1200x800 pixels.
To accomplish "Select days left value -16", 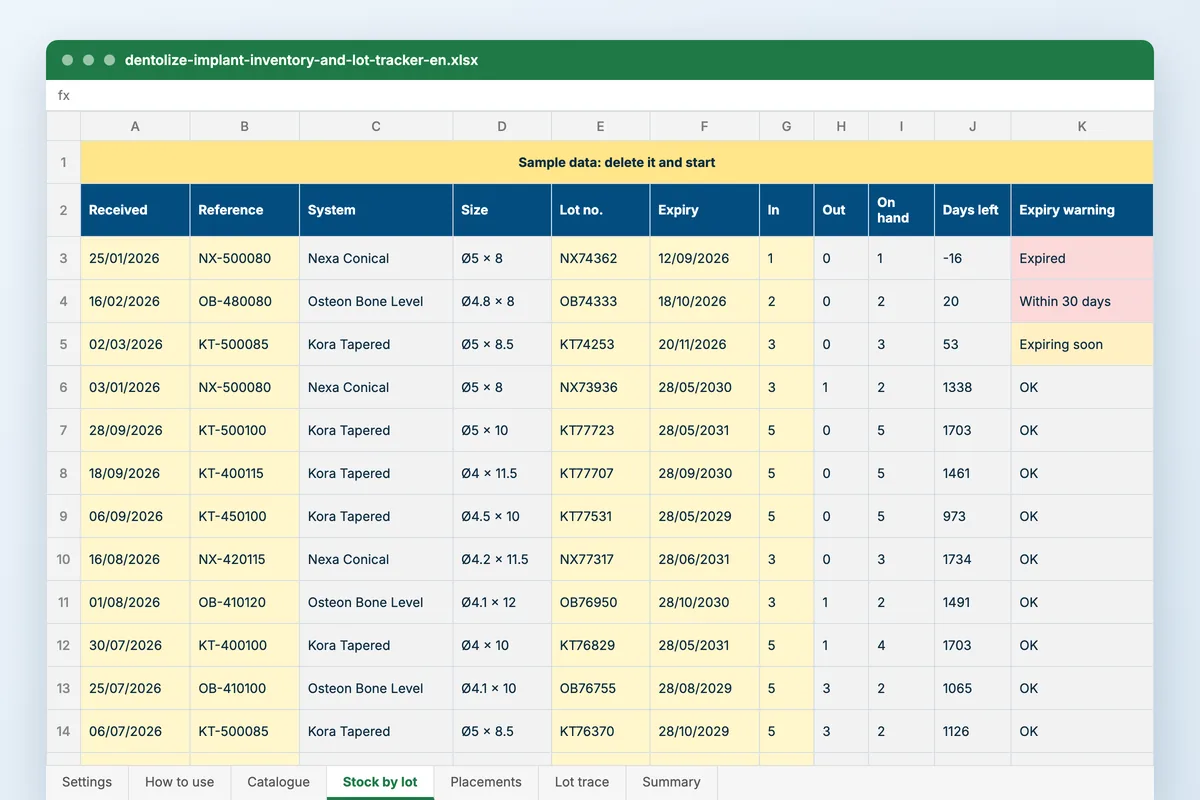I will (973, 258).
